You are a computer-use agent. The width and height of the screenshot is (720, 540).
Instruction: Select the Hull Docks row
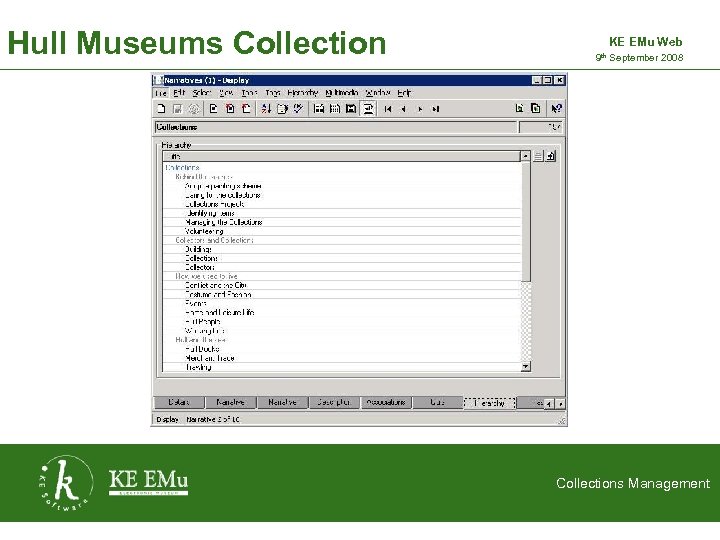342,349
